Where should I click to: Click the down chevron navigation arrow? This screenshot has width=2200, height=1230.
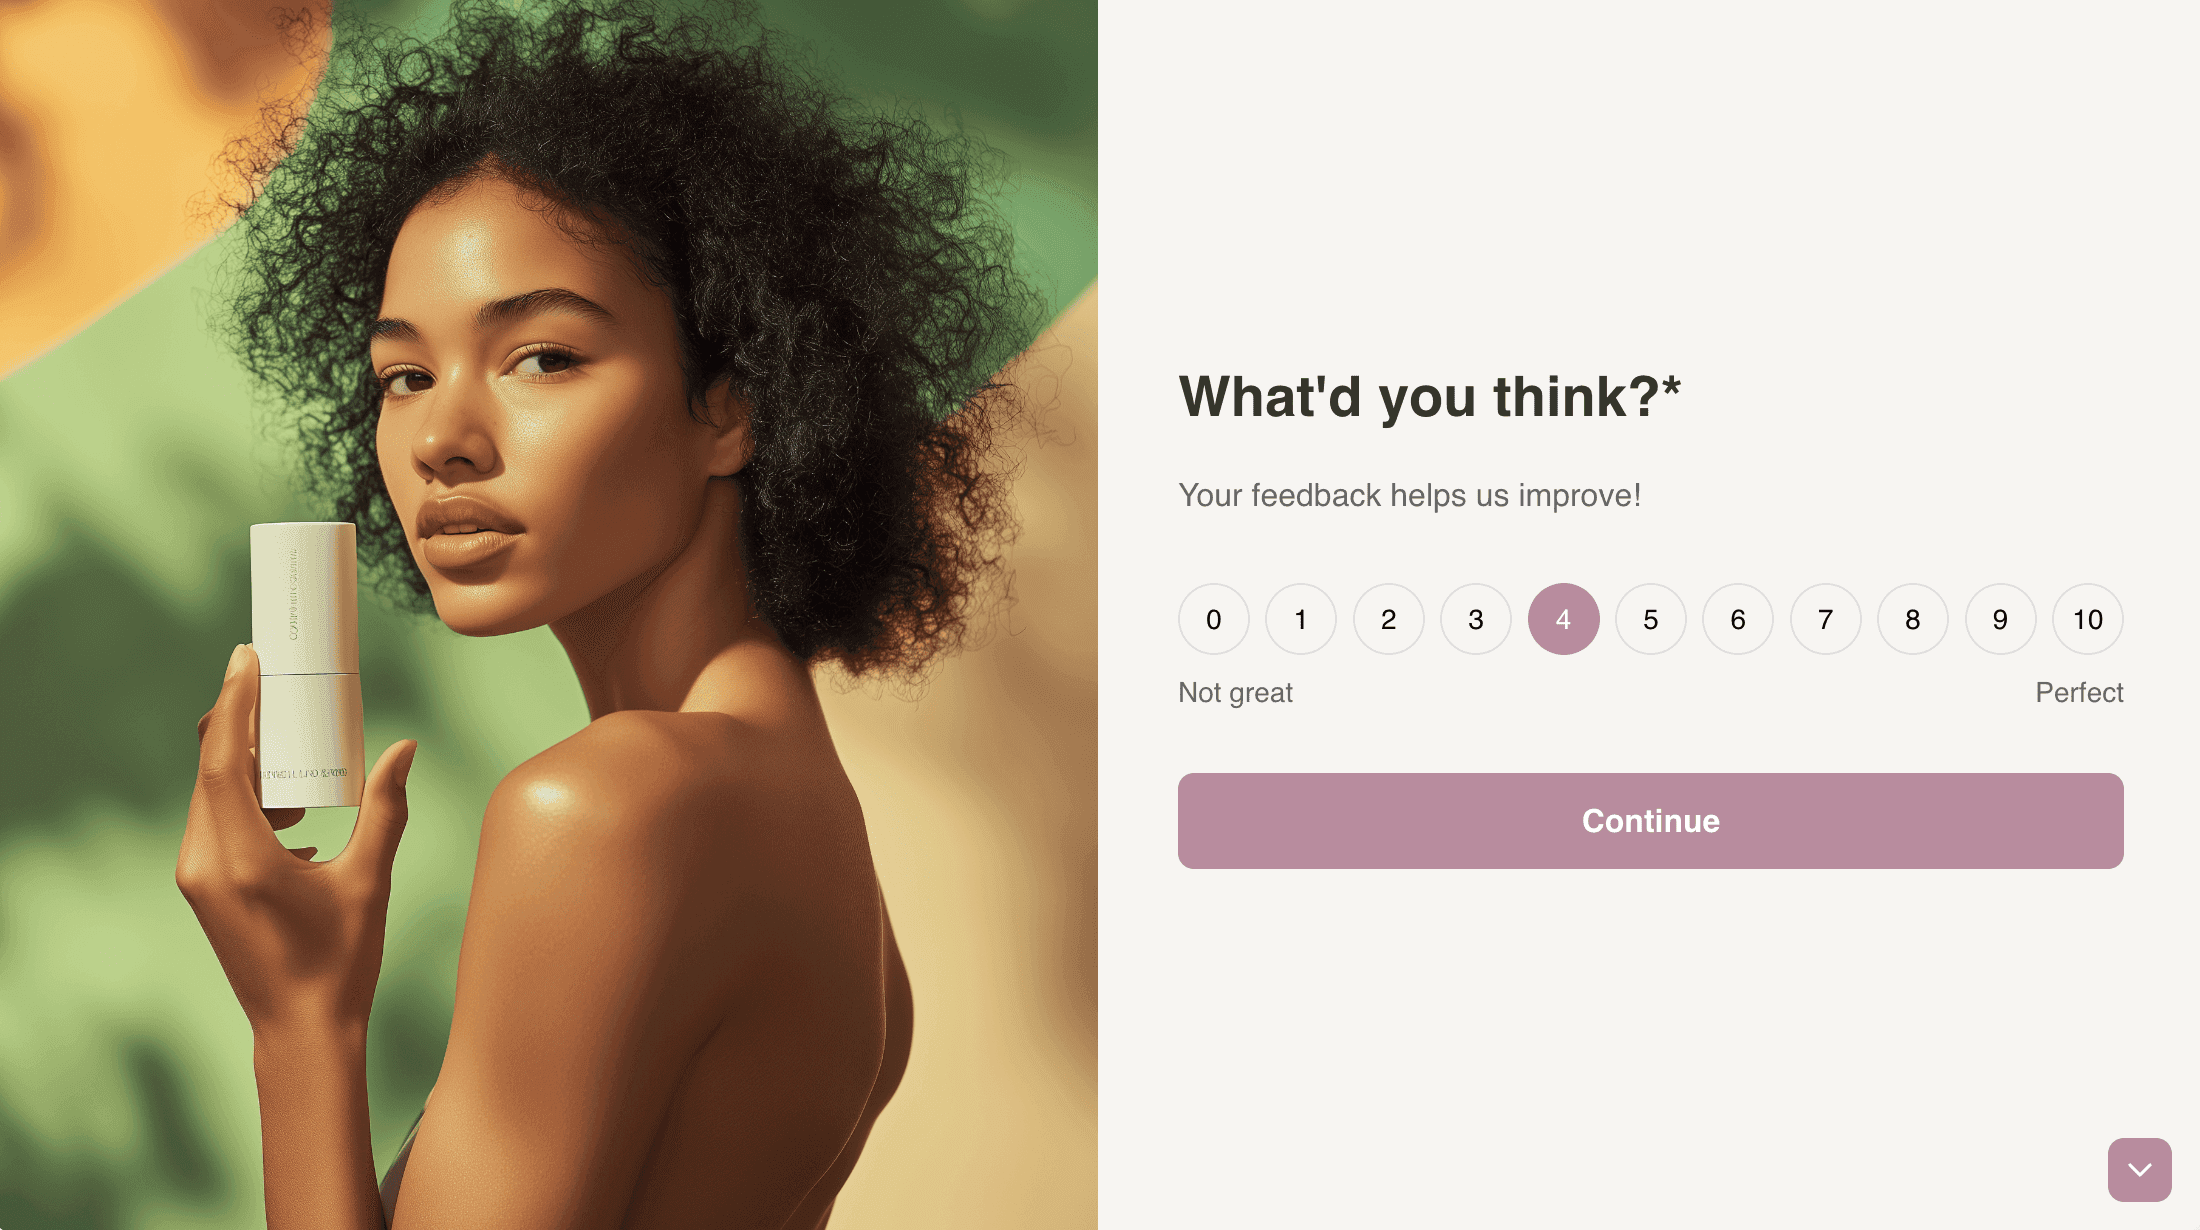(x=2140, y=1170)
